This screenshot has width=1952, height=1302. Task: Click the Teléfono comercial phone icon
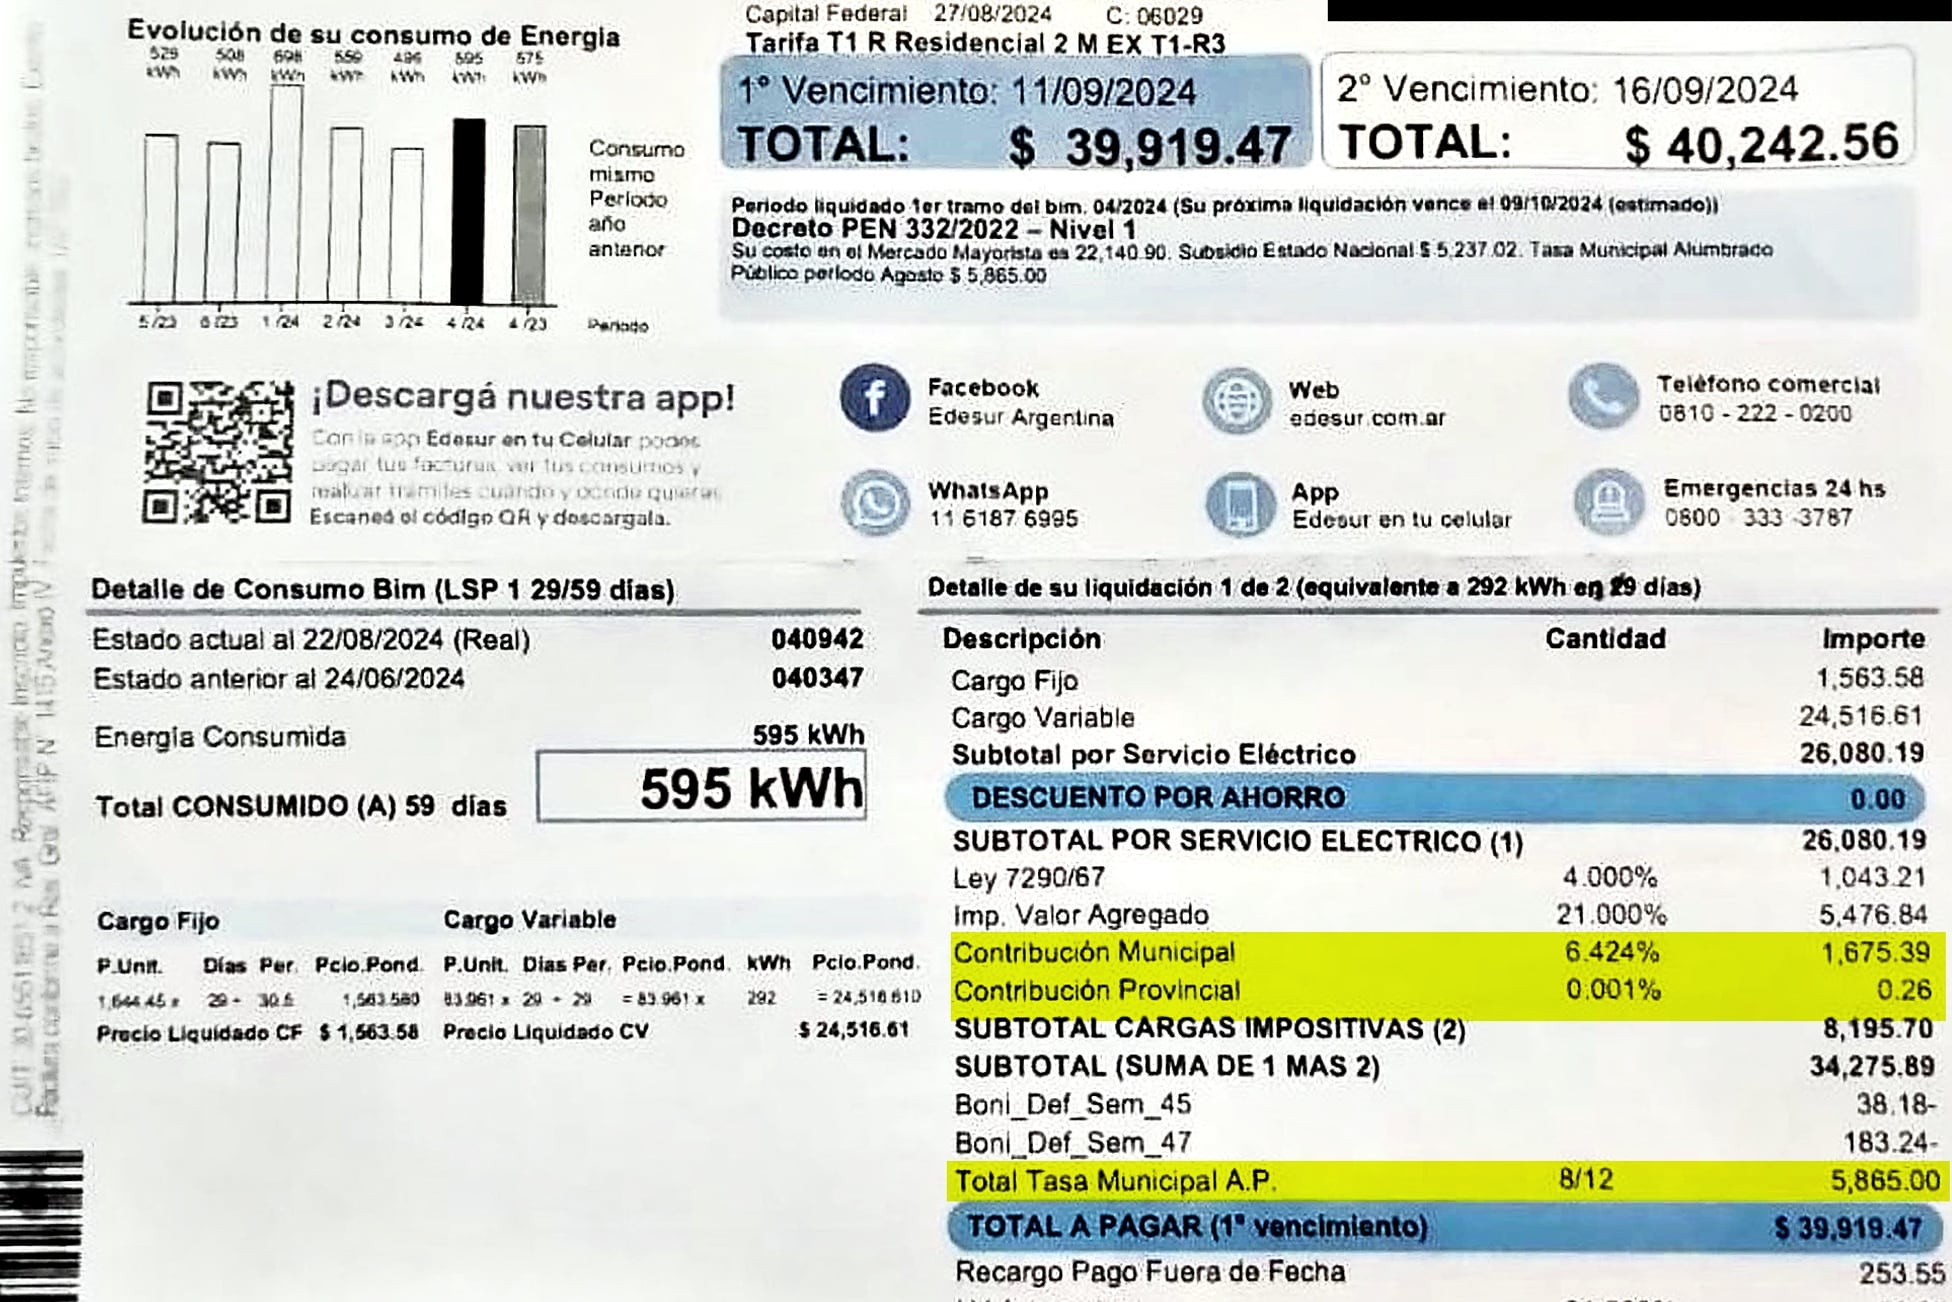coord(1603,396)
